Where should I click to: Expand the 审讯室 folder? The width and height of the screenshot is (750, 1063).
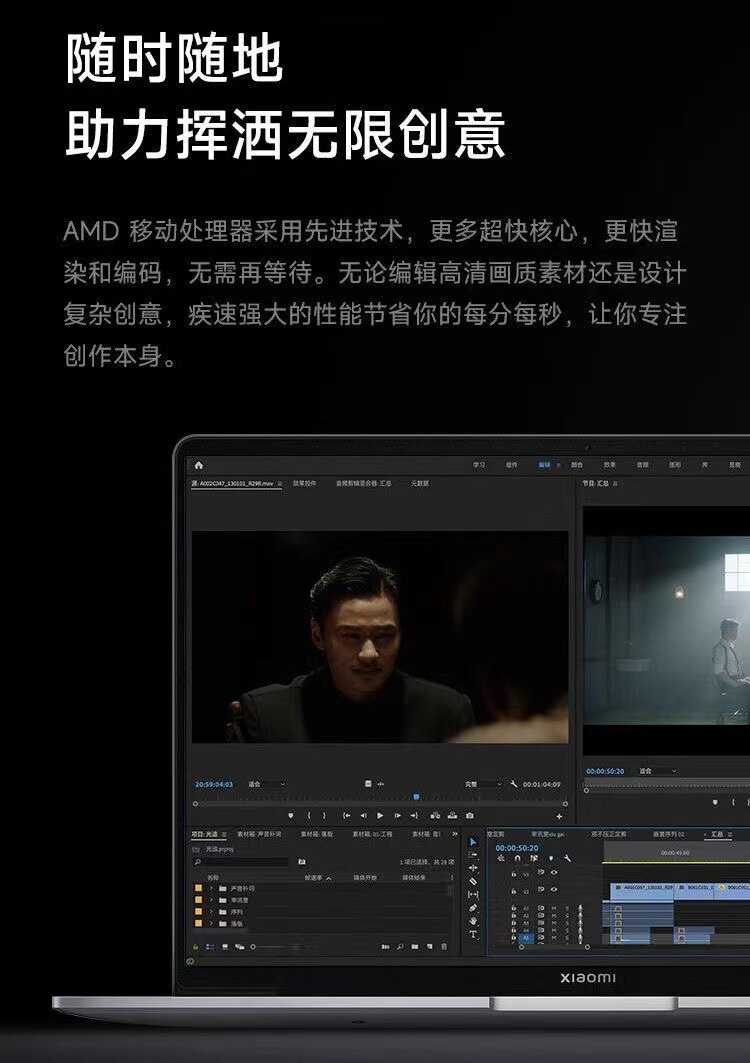(211, 900)
